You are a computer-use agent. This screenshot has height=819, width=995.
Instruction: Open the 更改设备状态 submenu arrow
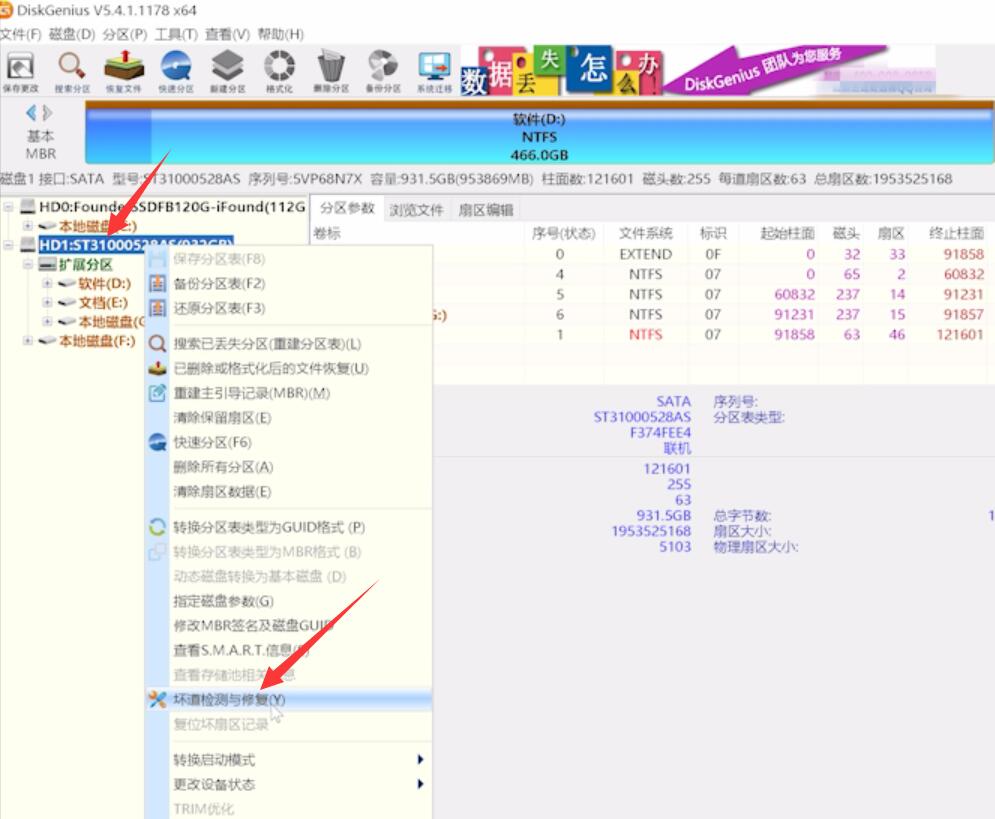[419, 784]
